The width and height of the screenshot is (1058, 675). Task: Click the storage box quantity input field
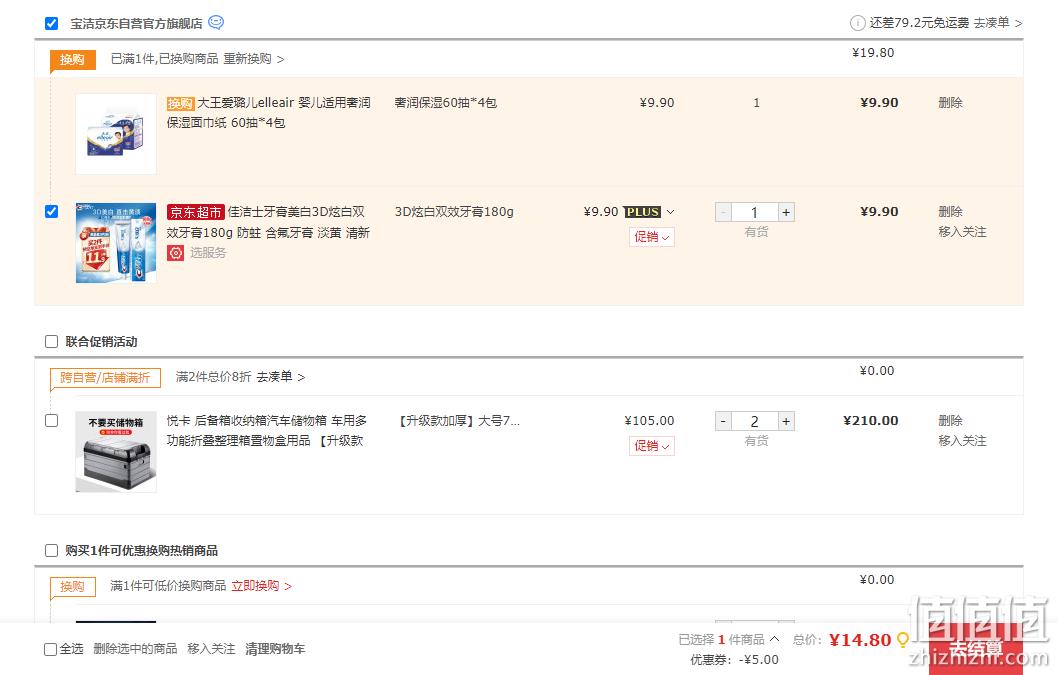coord(754,422)
